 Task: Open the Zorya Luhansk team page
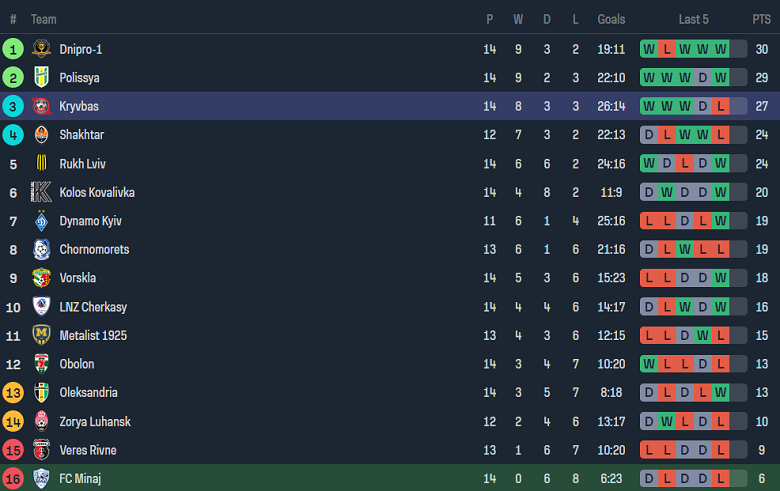95,422
